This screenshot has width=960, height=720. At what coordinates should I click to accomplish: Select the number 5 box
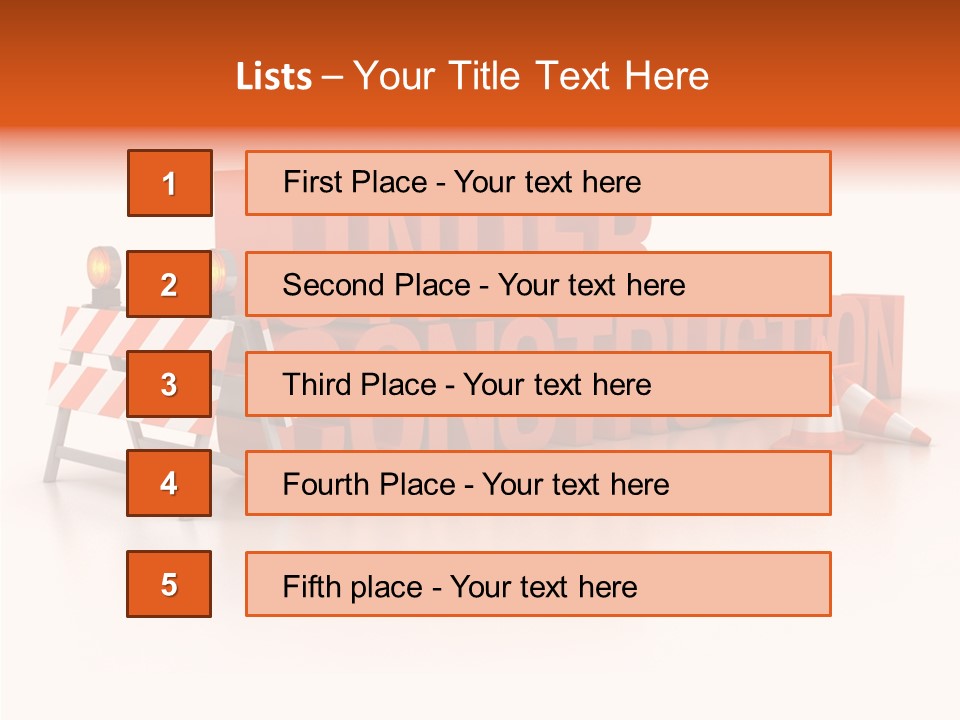(169, 584)
